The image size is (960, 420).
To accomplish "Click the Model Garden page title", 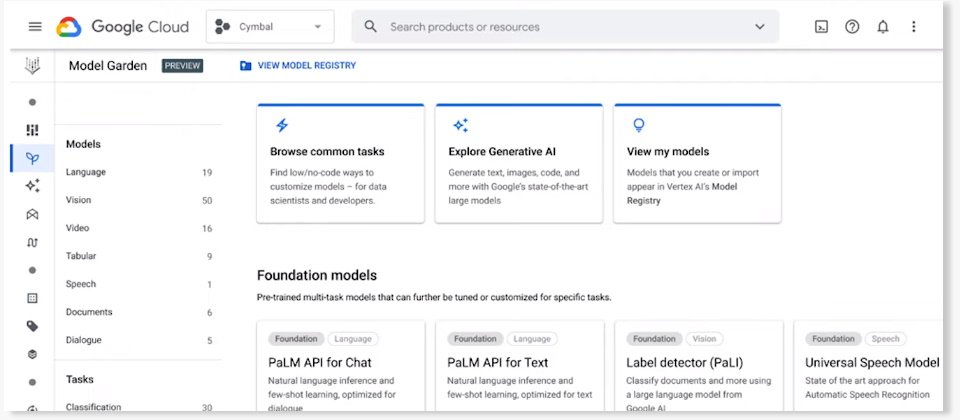I will 108,66.
